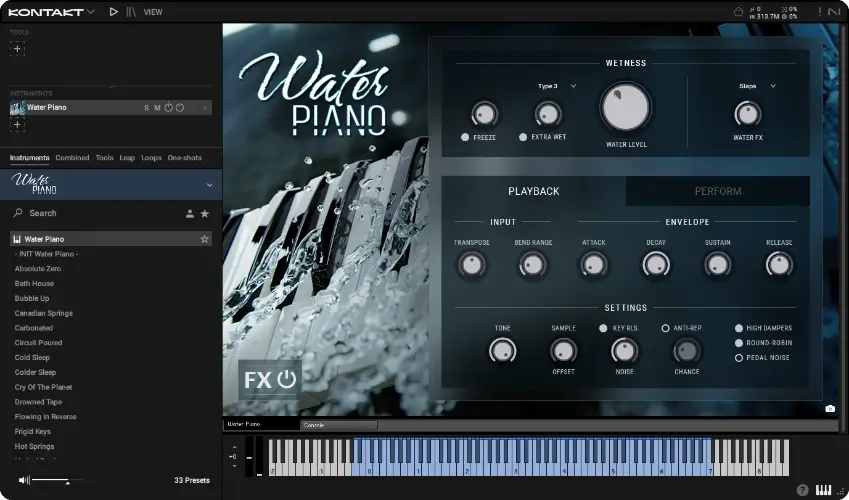Mute the Water Piano instrument

[x=157, y=108]
